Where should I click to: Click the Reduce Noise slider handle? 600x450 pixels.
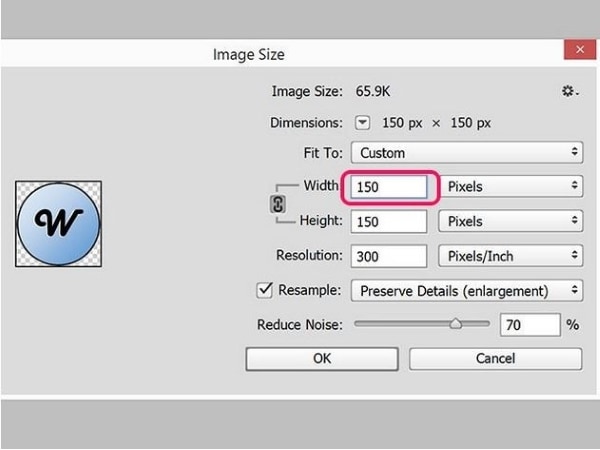tap(455, 323)
